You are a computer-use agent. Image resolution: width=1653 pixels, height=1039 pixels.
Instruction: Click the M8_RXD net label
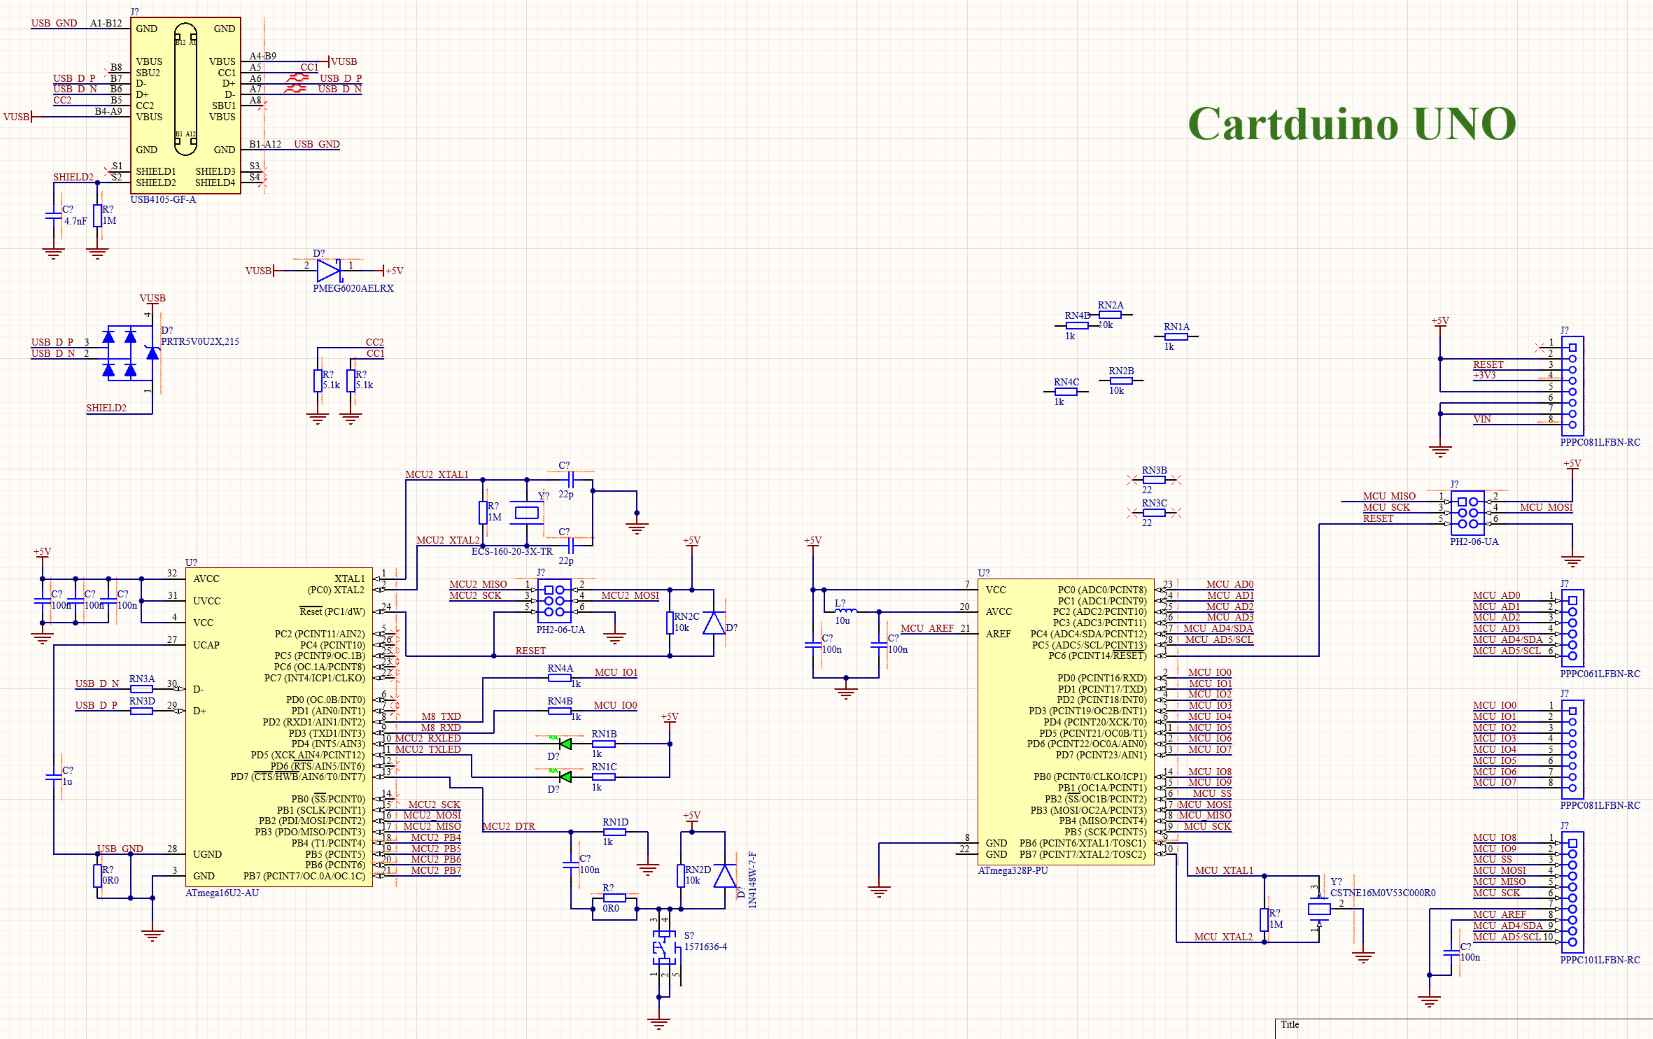pos(441,728)
